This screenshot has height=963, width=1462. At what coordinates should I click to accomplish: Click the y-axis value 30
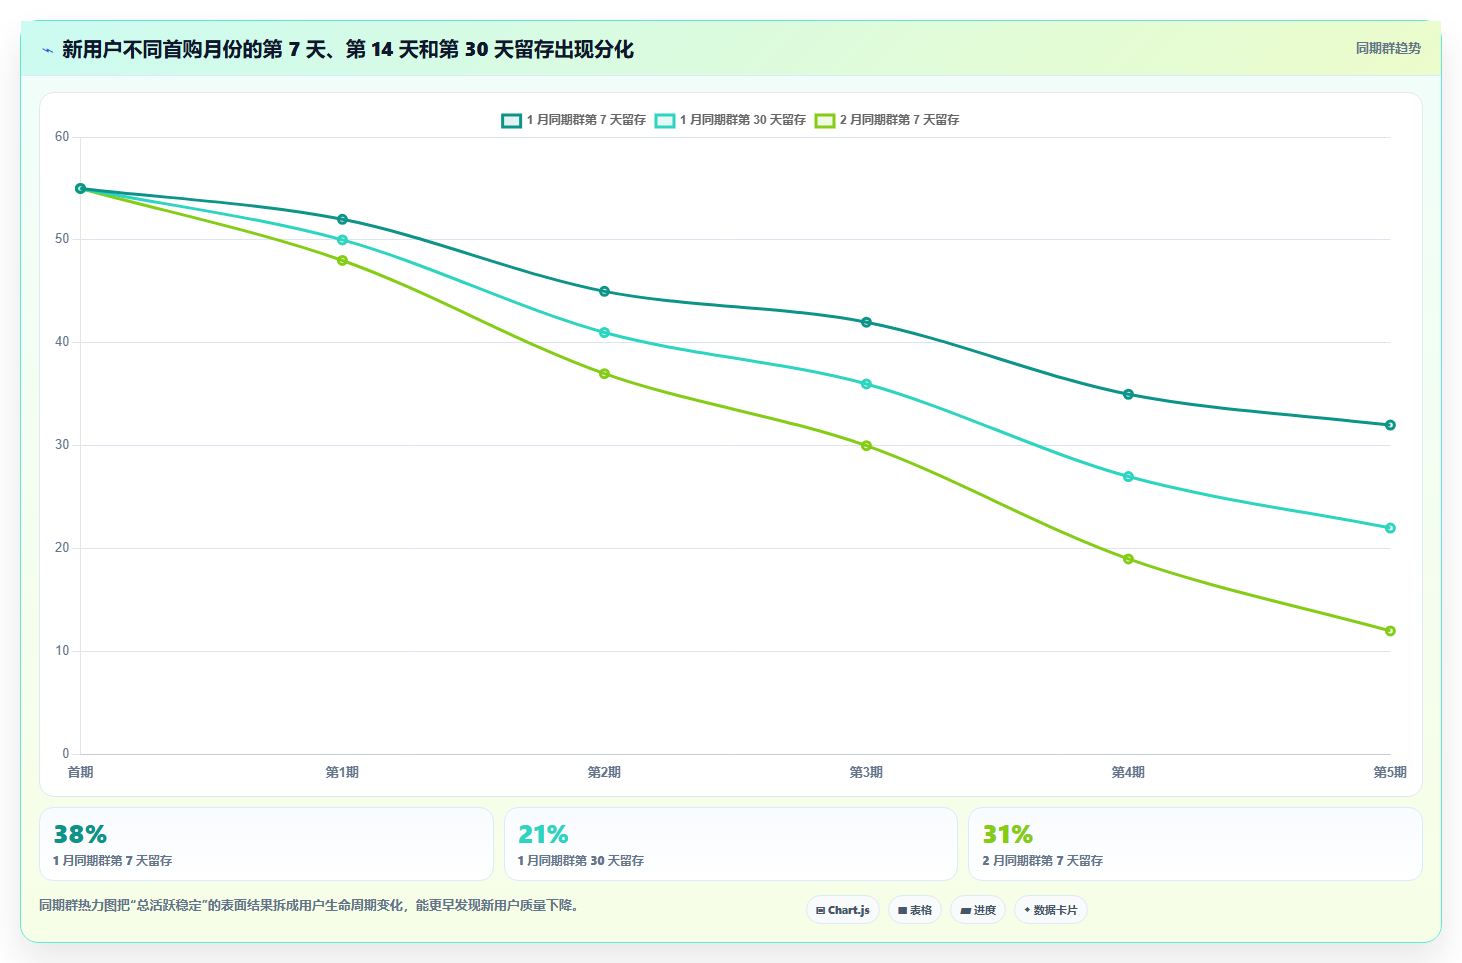[62, 445]
